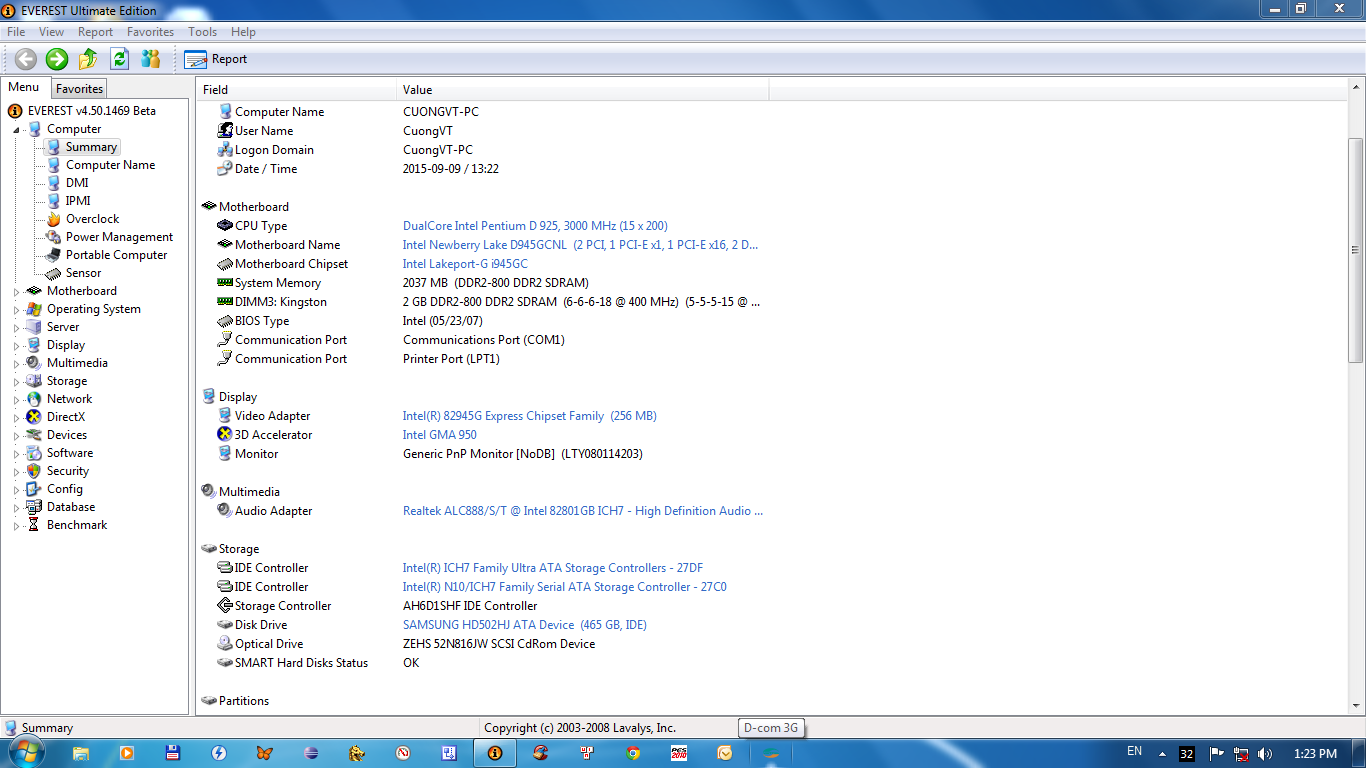Open Google Chrome from the taskbar

pyautogui.click(x=633, y=753)
